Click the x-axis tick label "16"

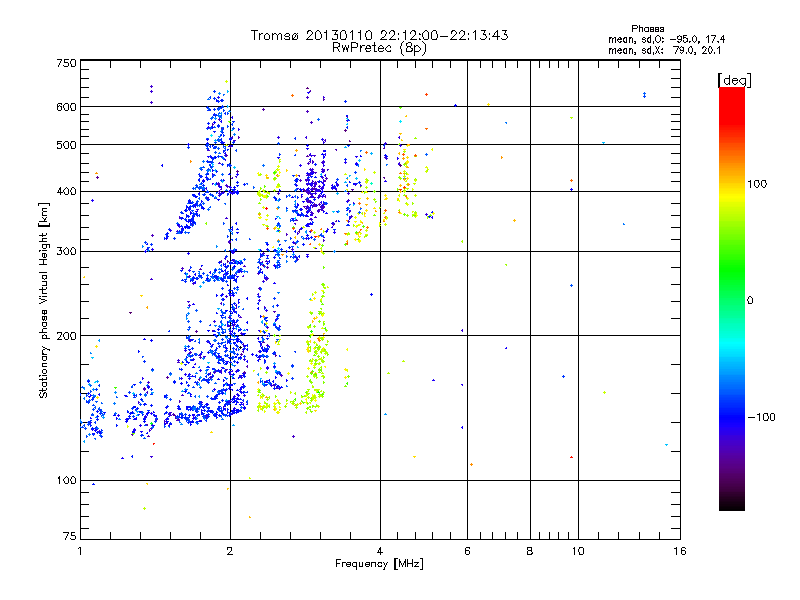pos(680,551)
